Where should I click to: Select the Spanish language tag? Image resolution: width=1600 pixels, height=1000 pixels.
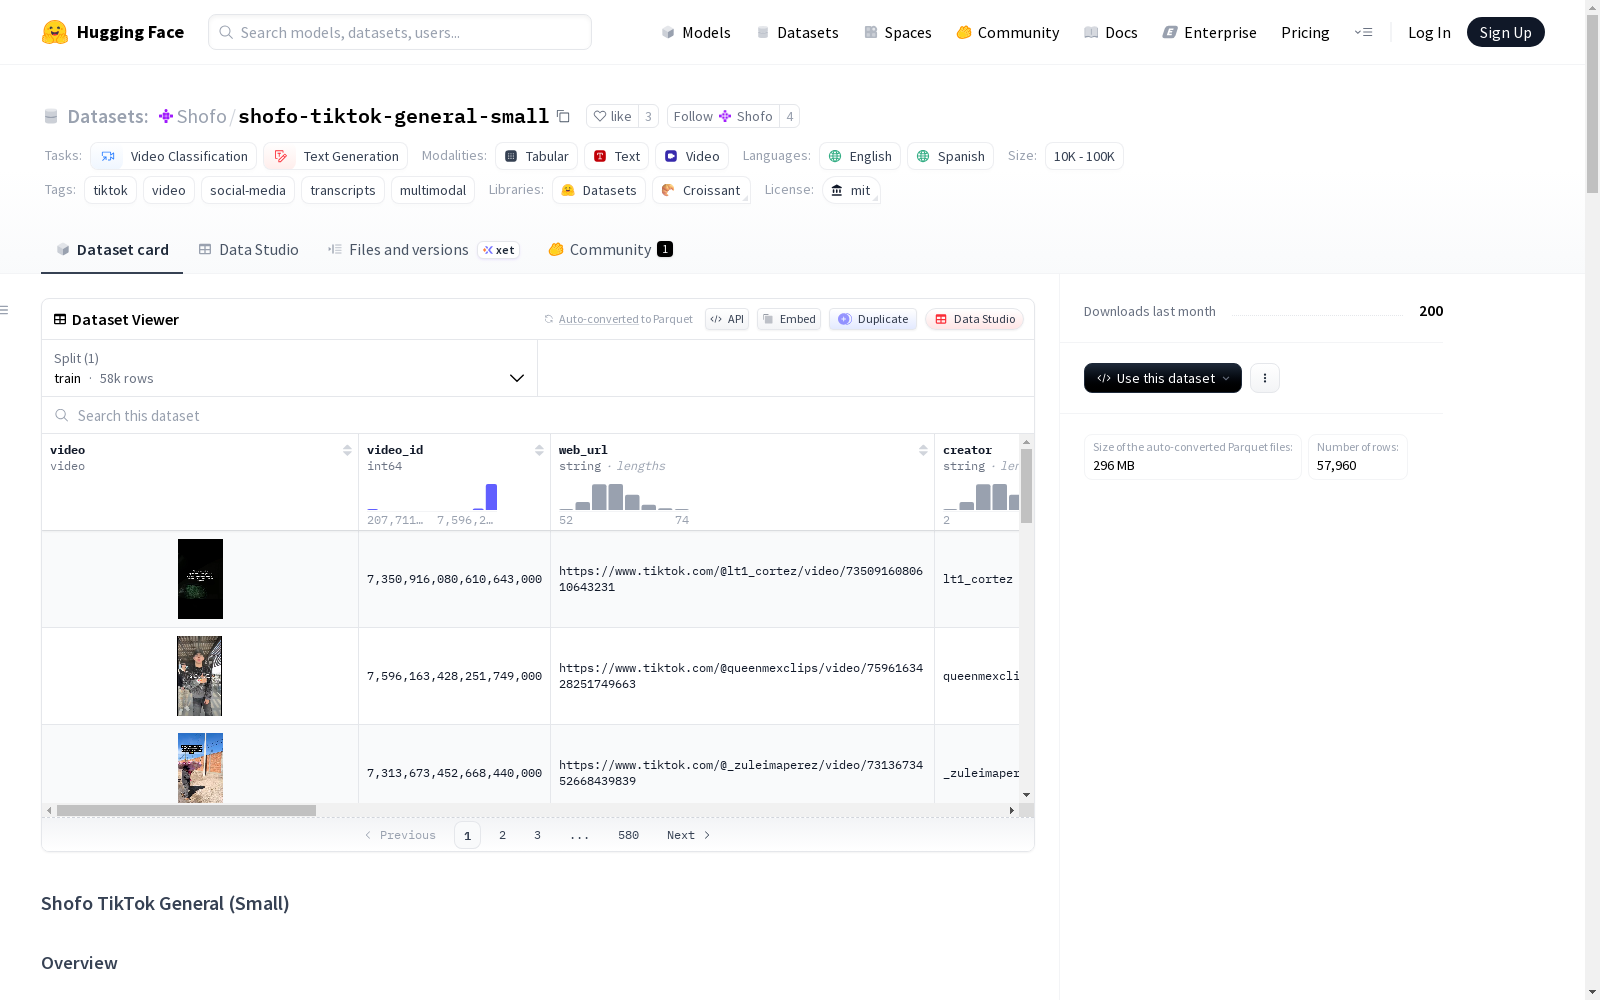[950, 156]
